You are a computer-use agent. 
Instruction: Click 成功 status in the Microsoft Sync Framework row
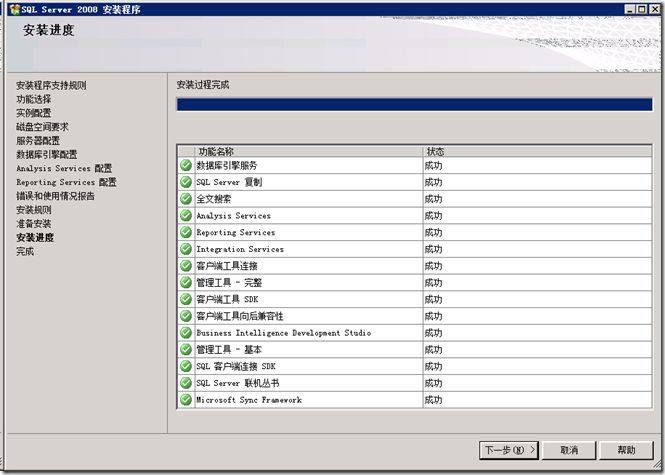point(433,400)
